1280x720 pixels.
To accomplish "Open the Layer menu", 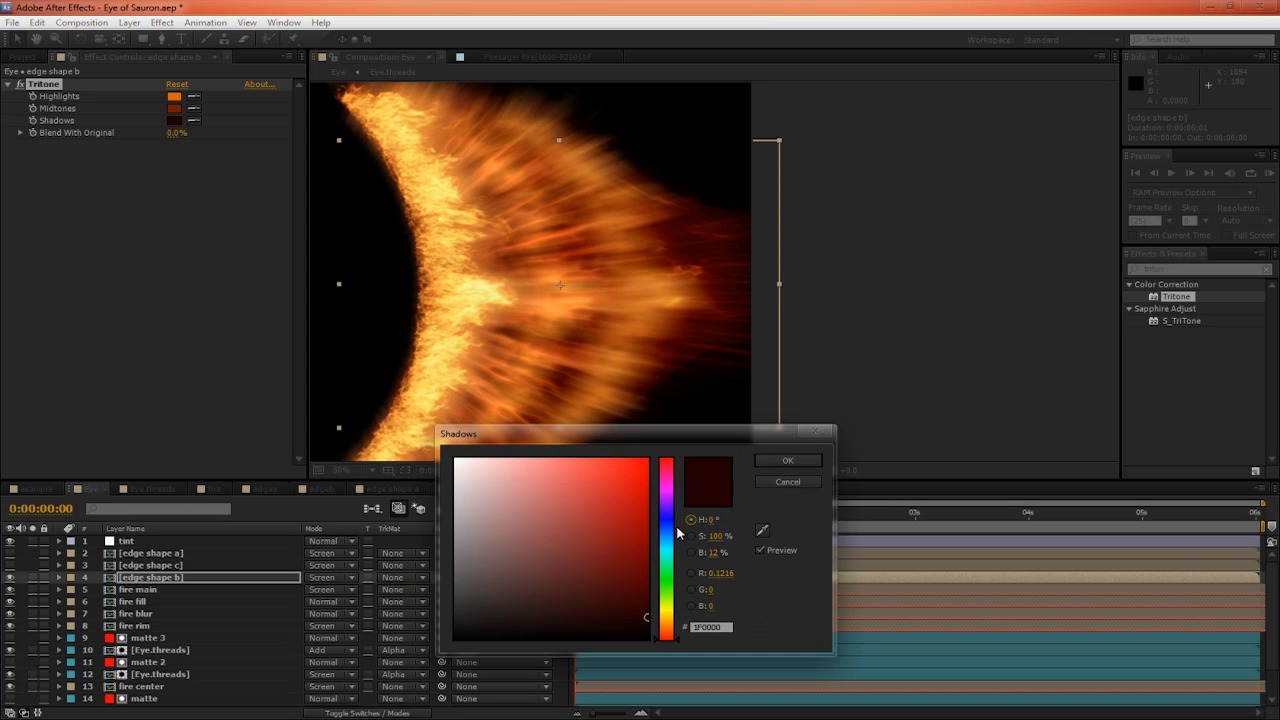I will pos(130,22).
